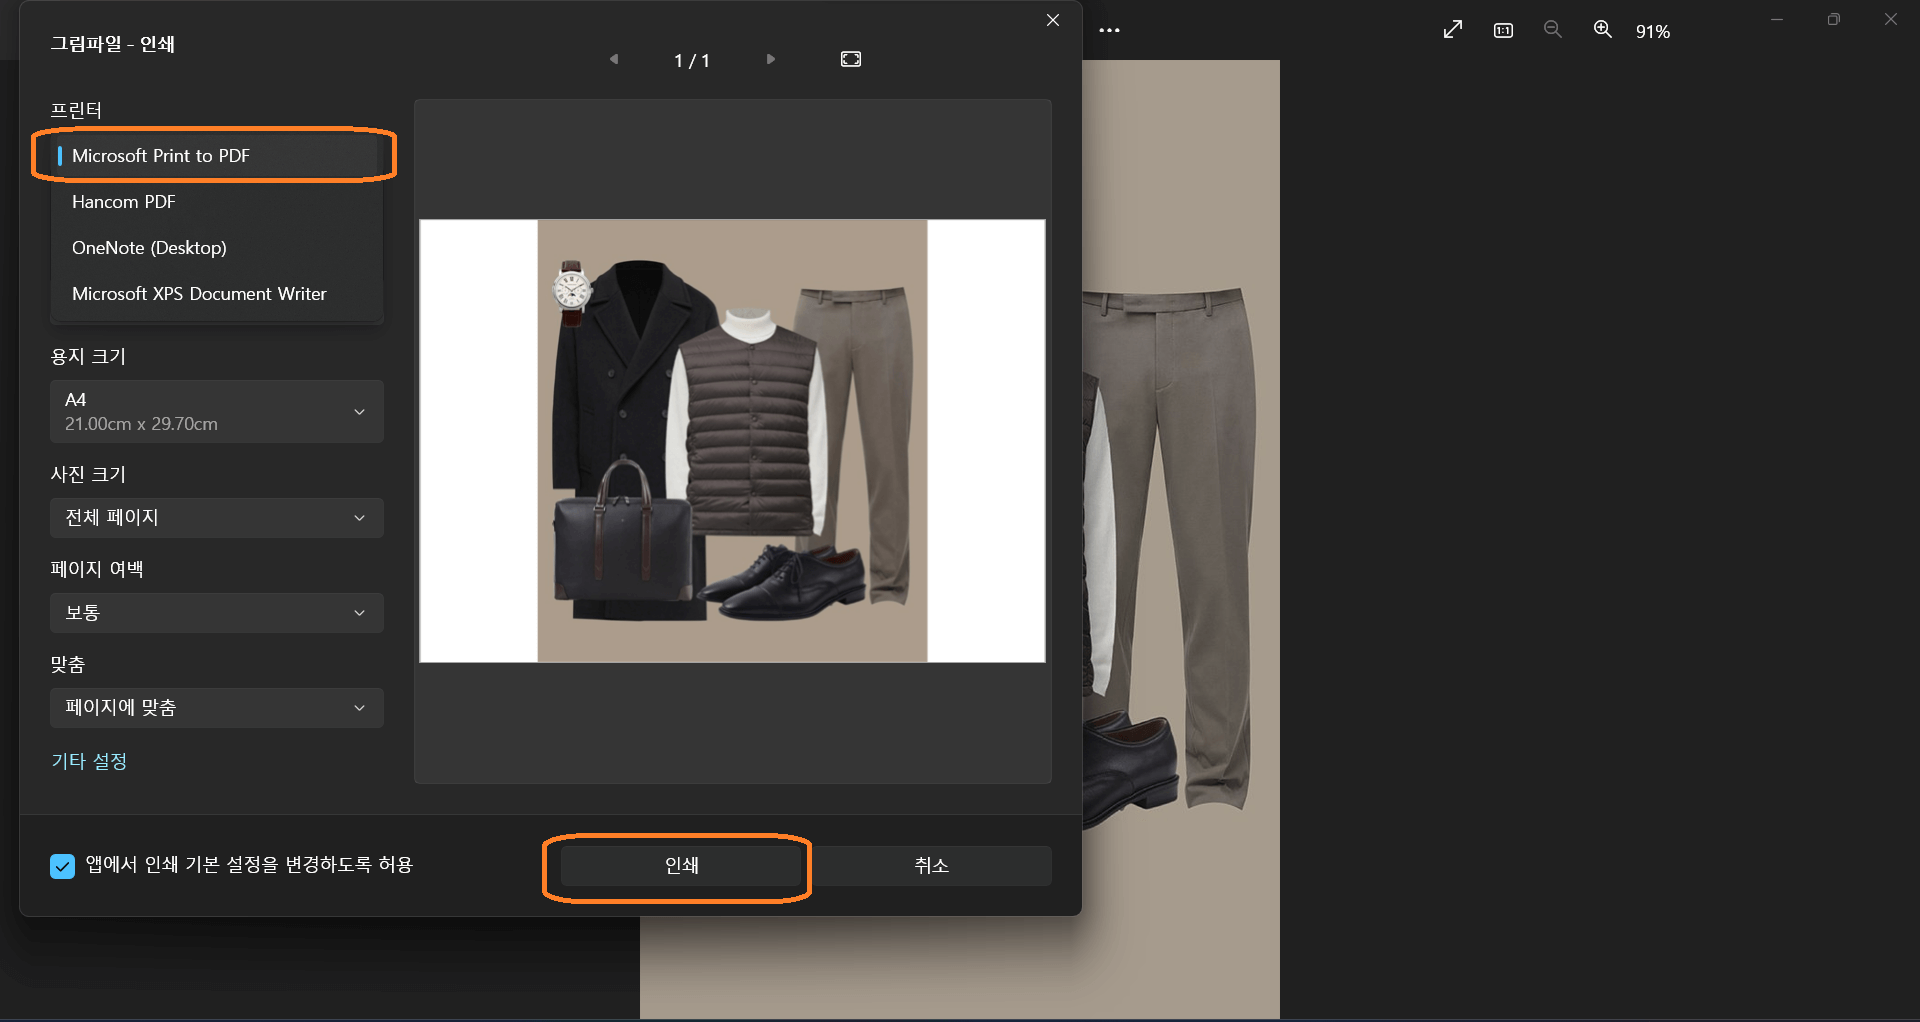Go to next page in print preview
Viewport: 1920px width, 1022px height.
tap(771, 59)
